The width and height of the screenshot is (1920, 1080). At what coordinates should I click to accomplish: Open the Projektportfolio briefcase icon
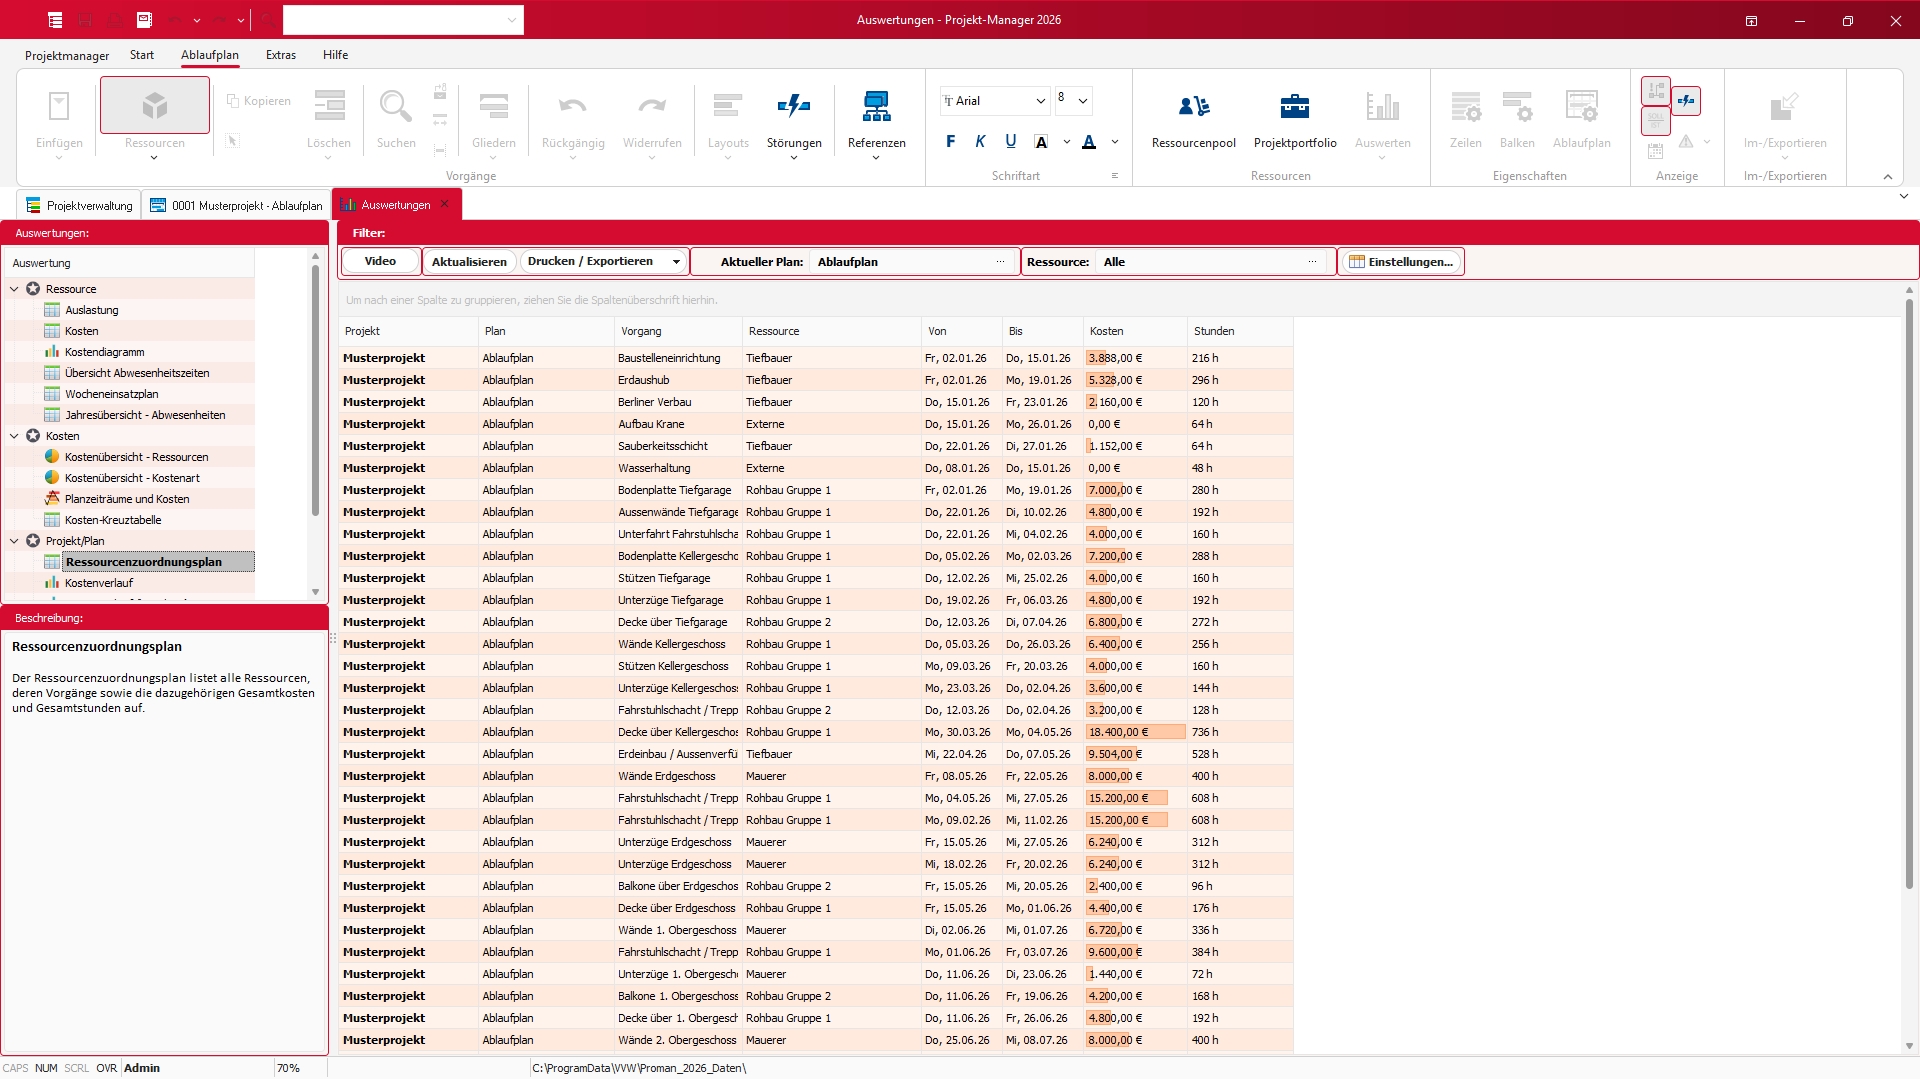[x=1294, y=106]
